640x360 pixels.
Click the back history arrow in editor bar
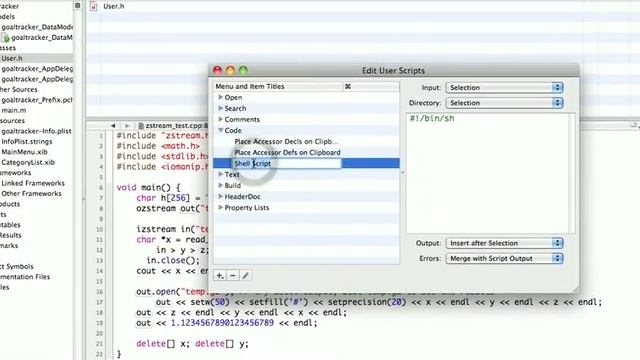pos(113,125)
